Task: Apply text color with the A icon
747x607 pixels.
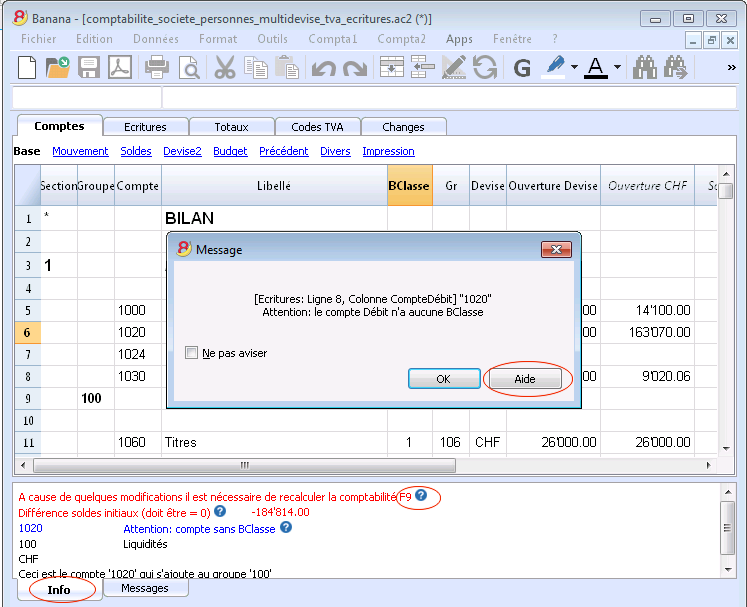Action: (596, 67)
